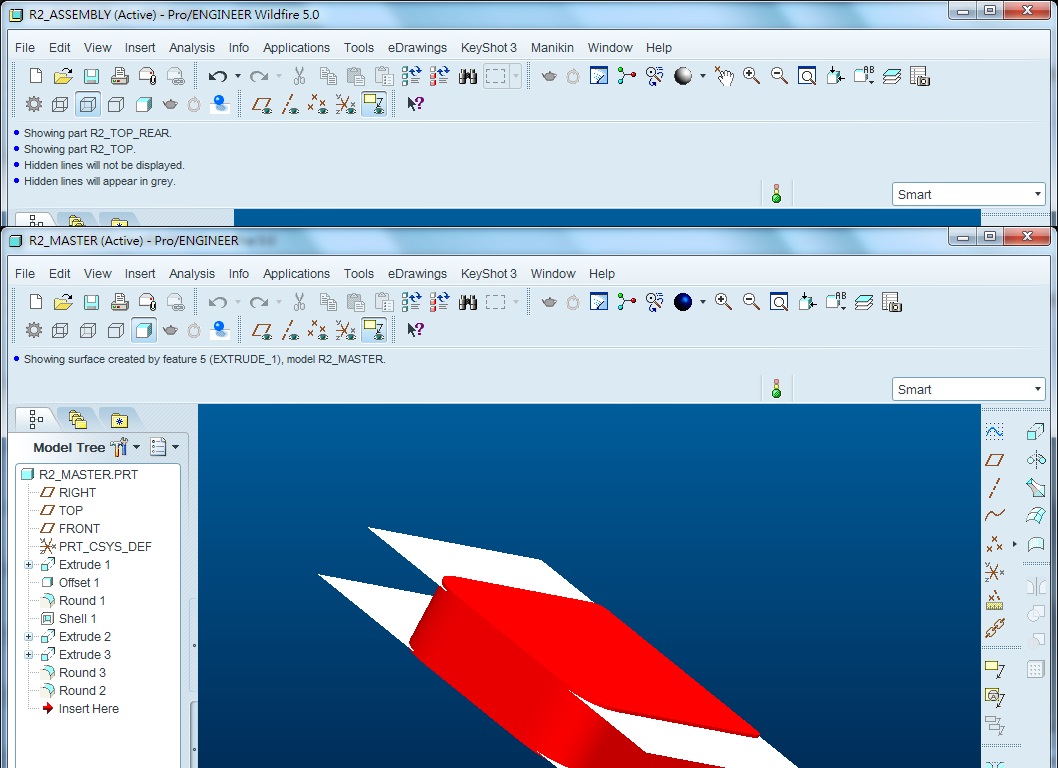Screen dimensions: 1058x768
Task: Expand Extrude 3 in model tree
Action: (x=28, y=655)
